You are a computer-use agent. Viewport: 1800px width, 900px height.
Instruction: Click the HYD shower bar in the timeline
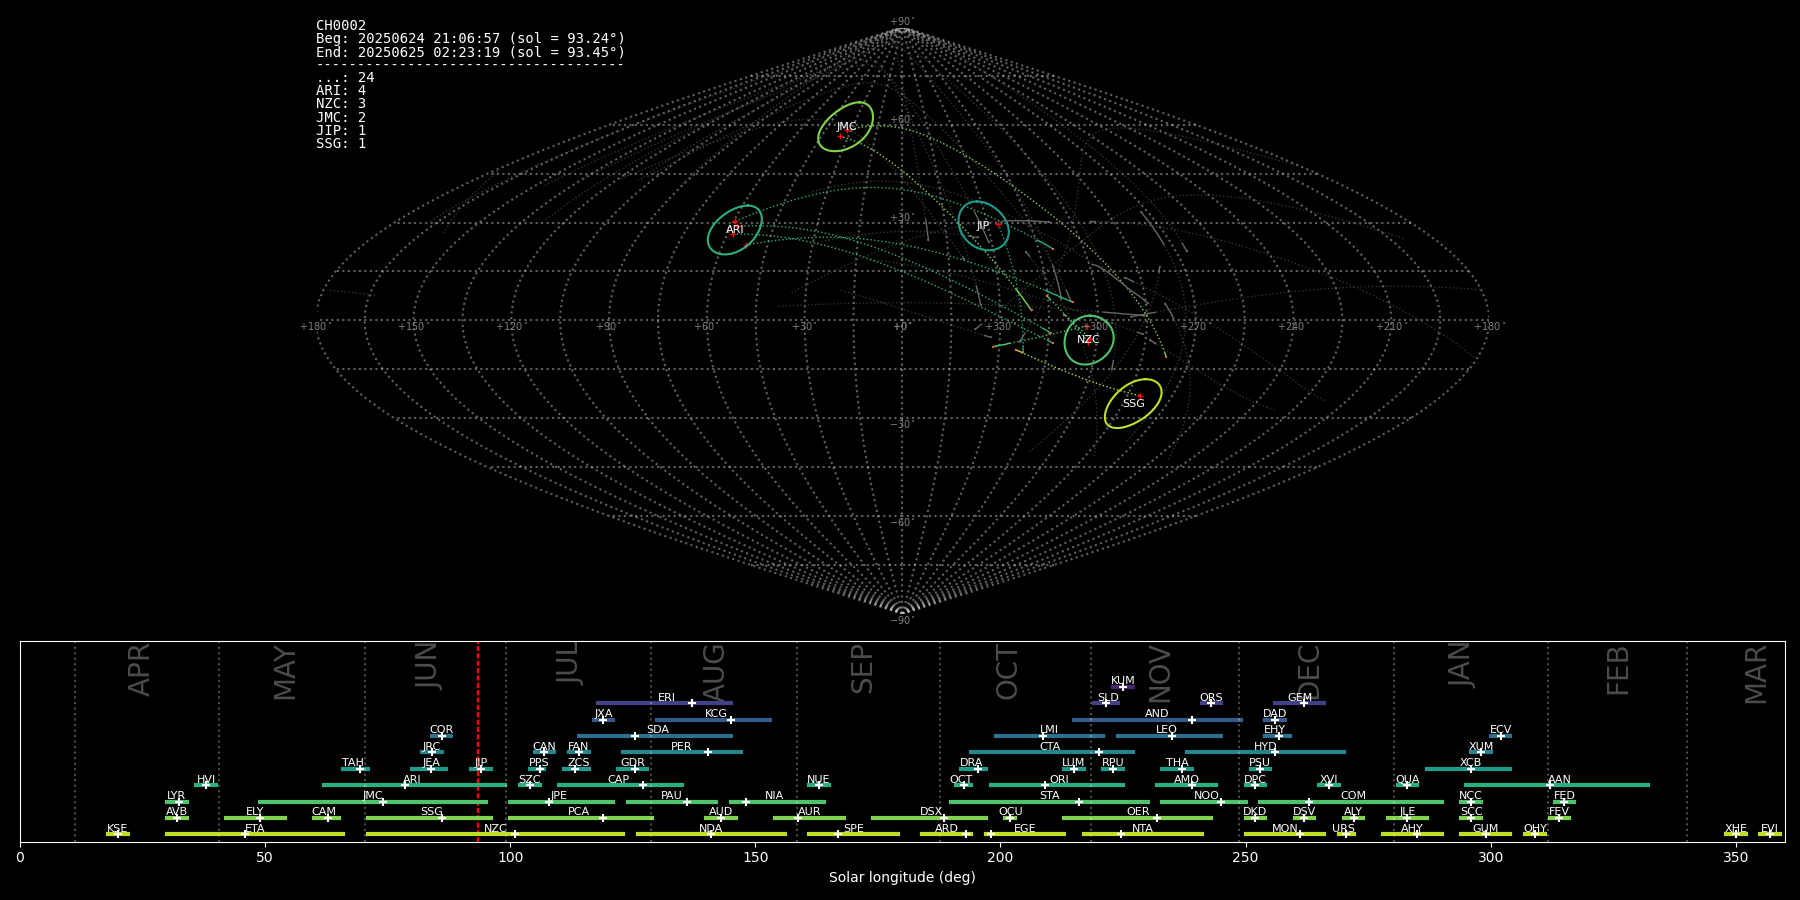point(1265,752)
